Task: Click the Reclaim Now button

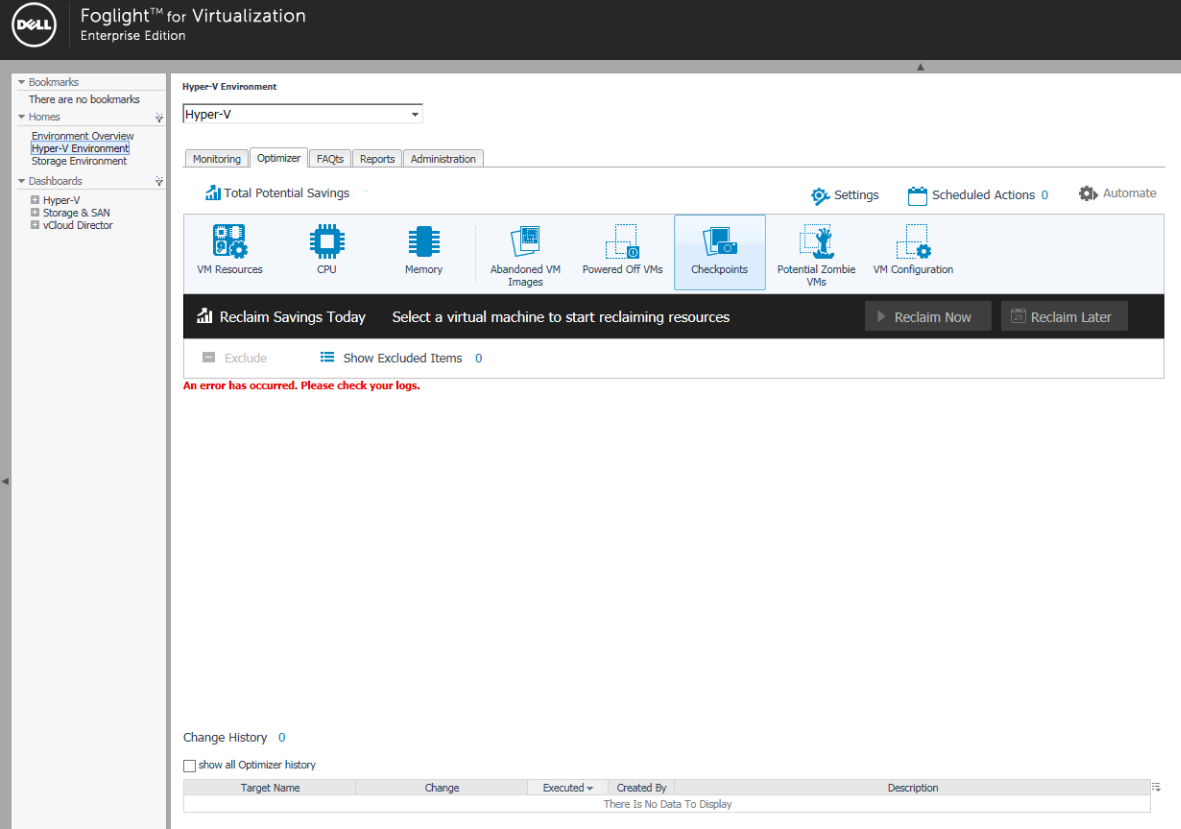Action: click(x=927, y=317)
